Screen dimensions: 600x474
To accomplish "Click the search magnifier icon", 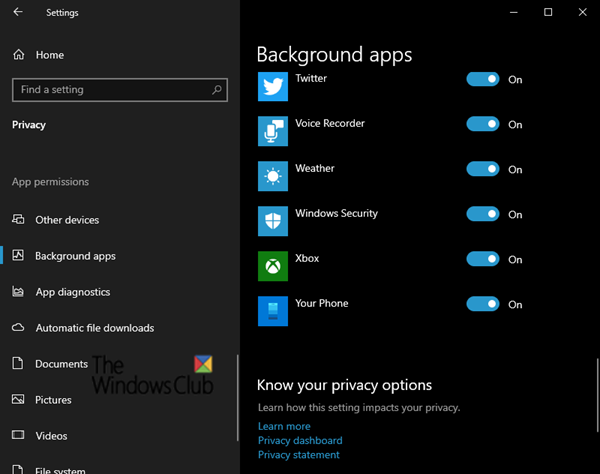I will click(217, 90).
